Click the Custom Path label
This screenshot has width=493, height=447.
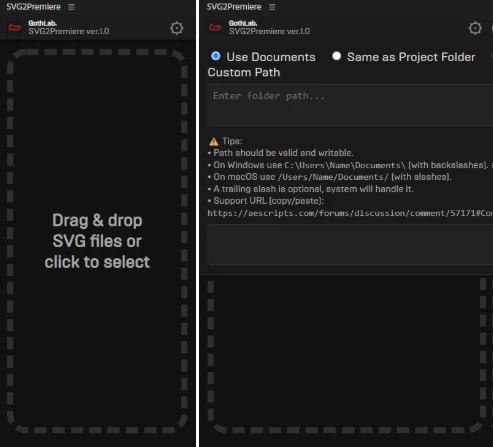244,72
